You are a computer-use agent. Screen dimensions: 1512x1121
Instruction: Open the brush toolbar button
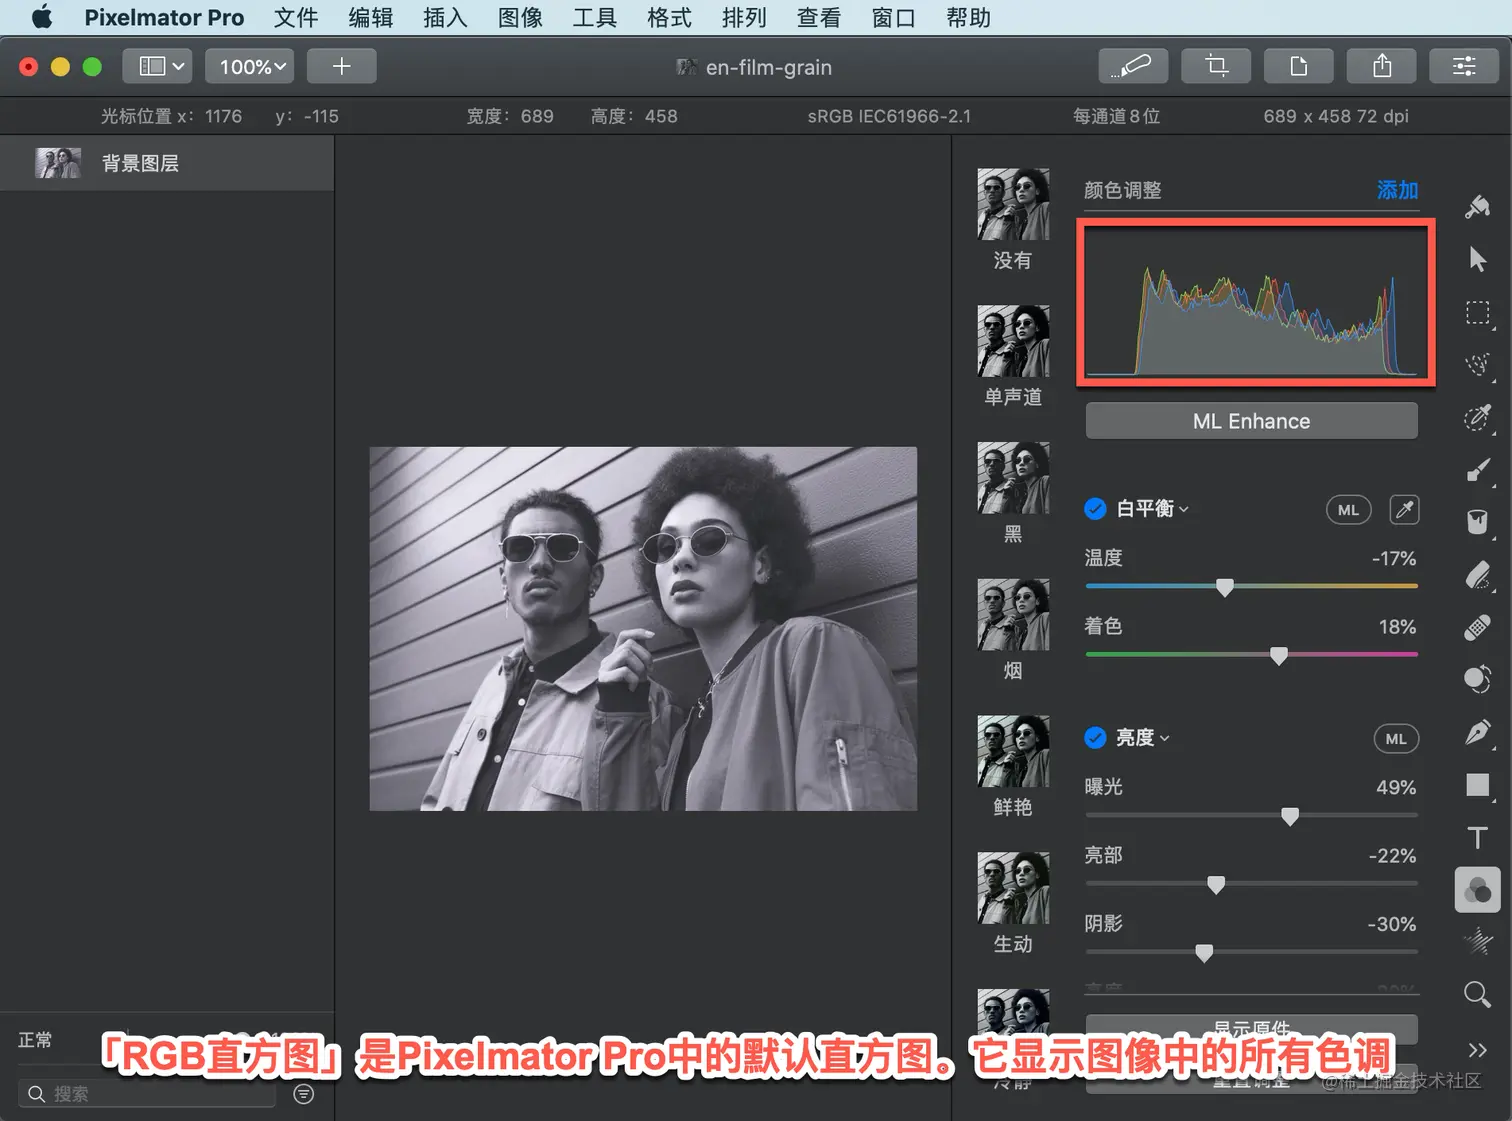click(x=1133, y=66)
